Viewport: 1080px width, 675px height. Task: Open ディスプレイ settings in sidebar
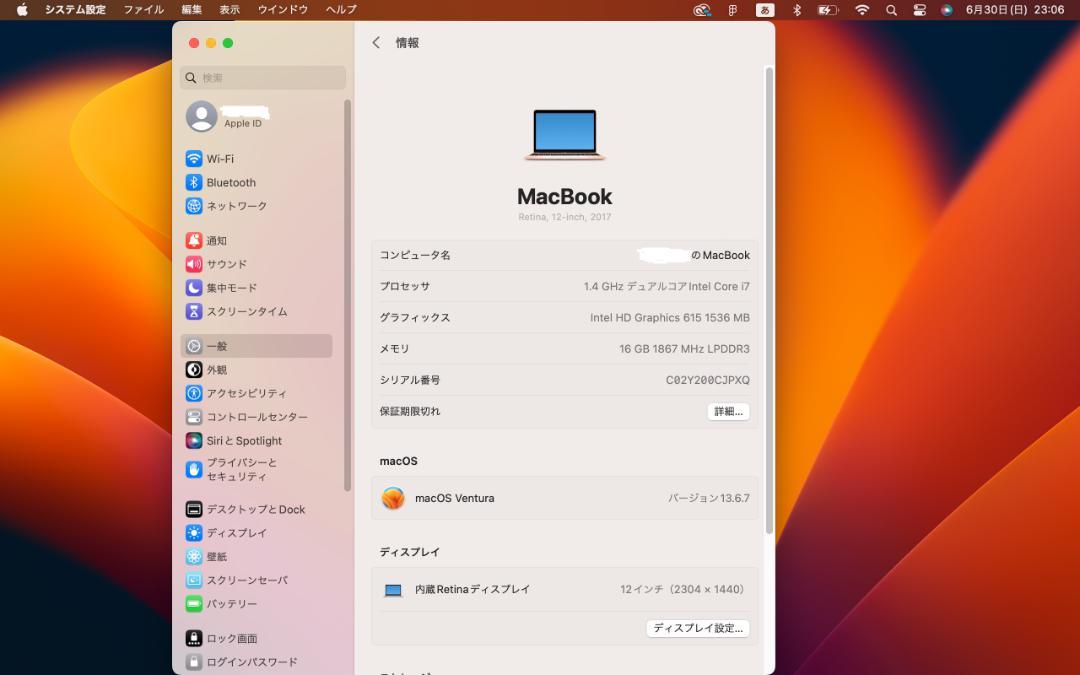[x=256, y=533]
